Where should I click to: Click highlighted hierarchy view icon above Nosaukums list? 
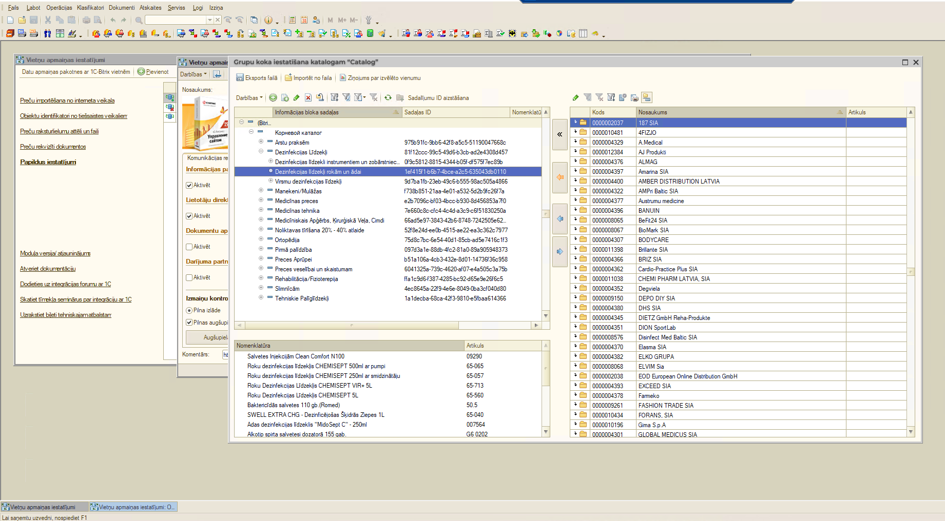[647, 98]
